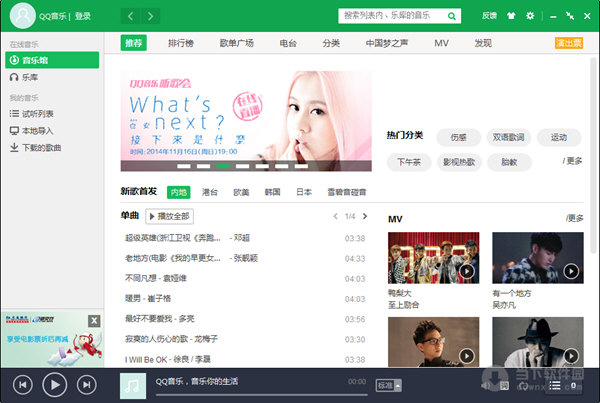The height and width of the screenshot is (403, 600).
Task: Toggle the lyrics 词 icon
Action: 504,386
